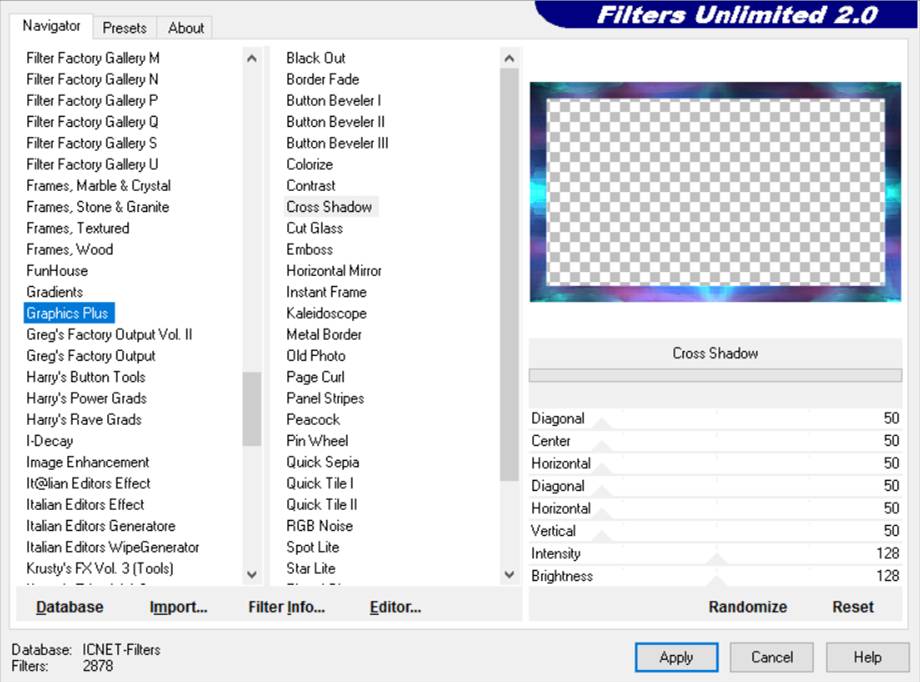Select Filter Factory Gallery U
Screen dimensions: 920x682
[x=92, y=164]
